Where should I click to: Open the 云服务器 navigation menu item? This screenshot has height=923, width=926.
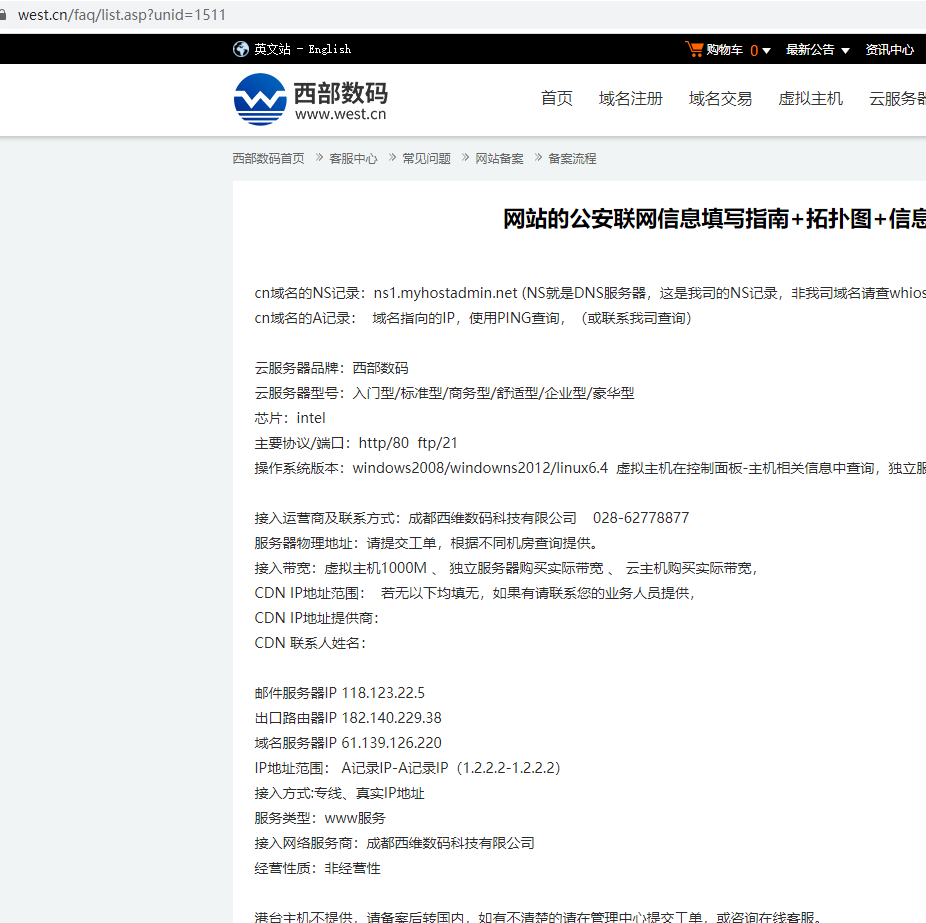click(x=897, y=98)
